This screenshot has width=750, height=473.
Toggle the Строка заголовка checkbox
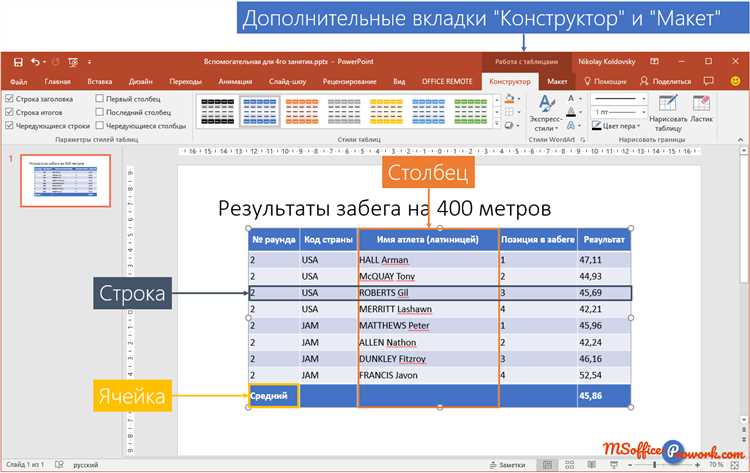pyautogui.click(x=9, y=99)
